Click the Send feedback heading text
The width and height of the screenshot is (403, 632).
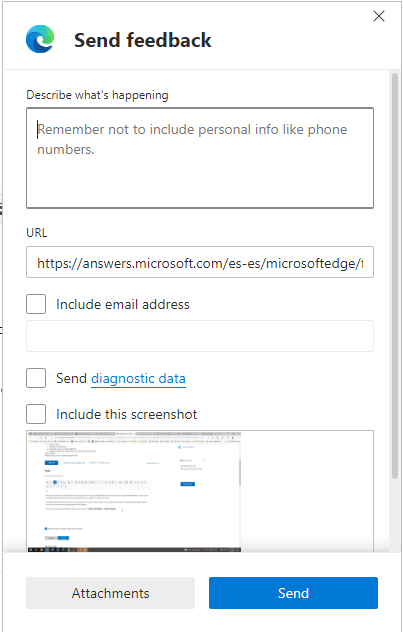[143, 40]
